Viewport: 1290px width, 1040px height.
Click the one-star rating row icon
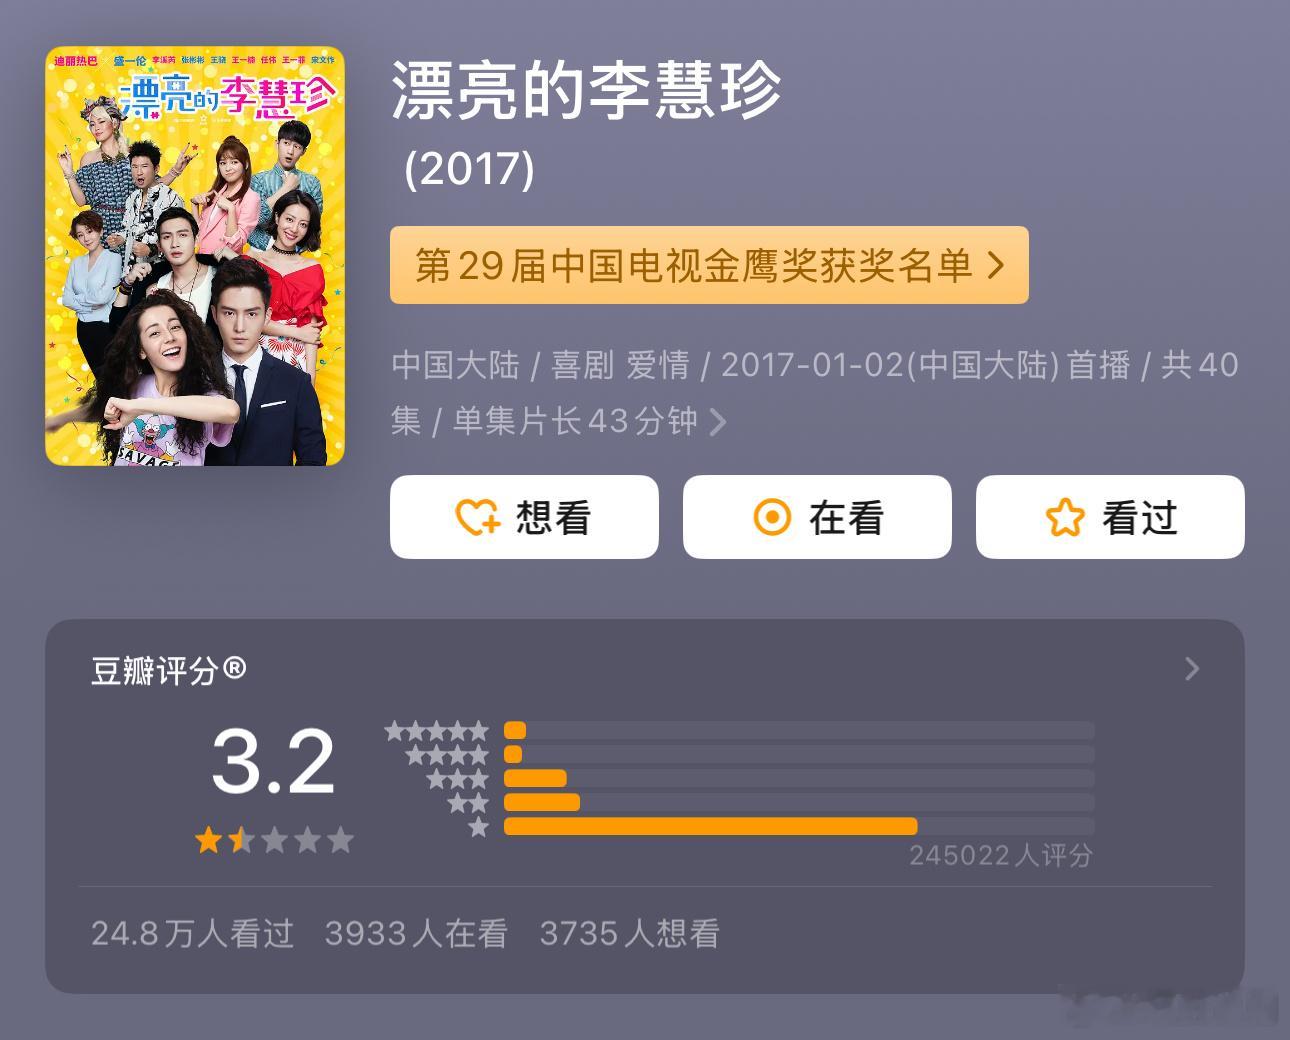(x=478, y=827)
